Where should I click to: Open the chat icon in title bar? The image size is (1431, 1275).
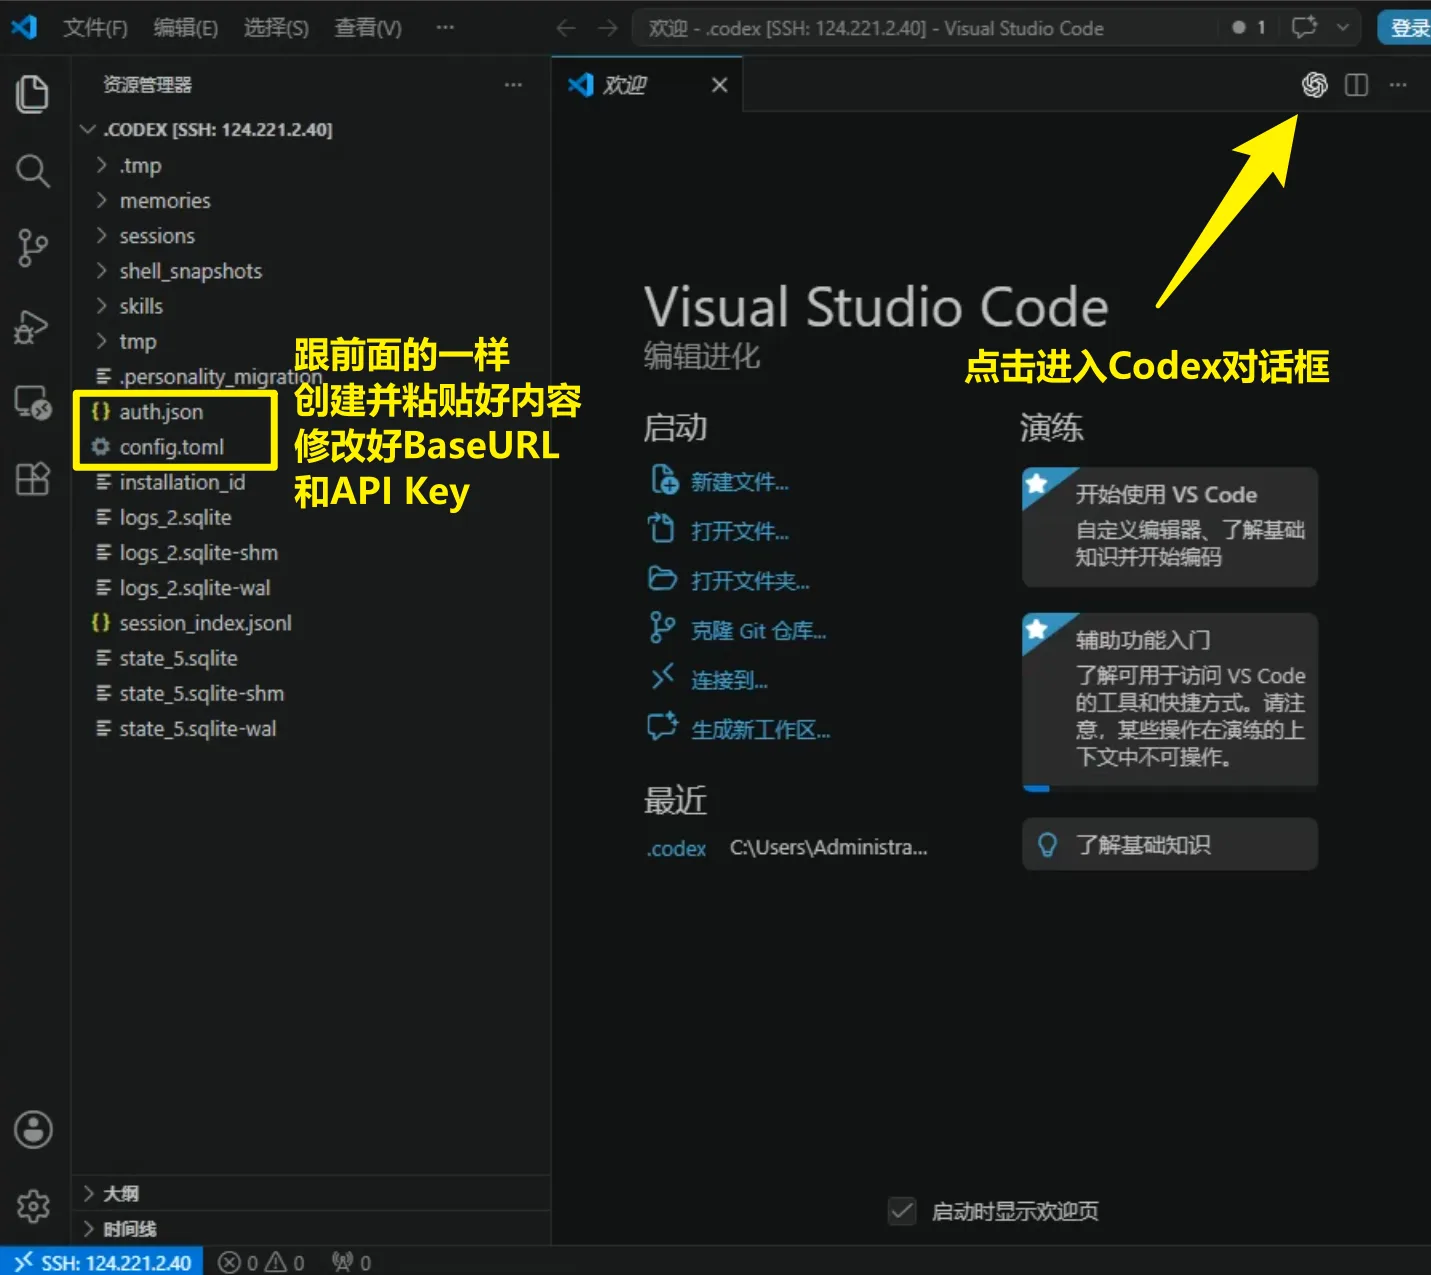1304,27
